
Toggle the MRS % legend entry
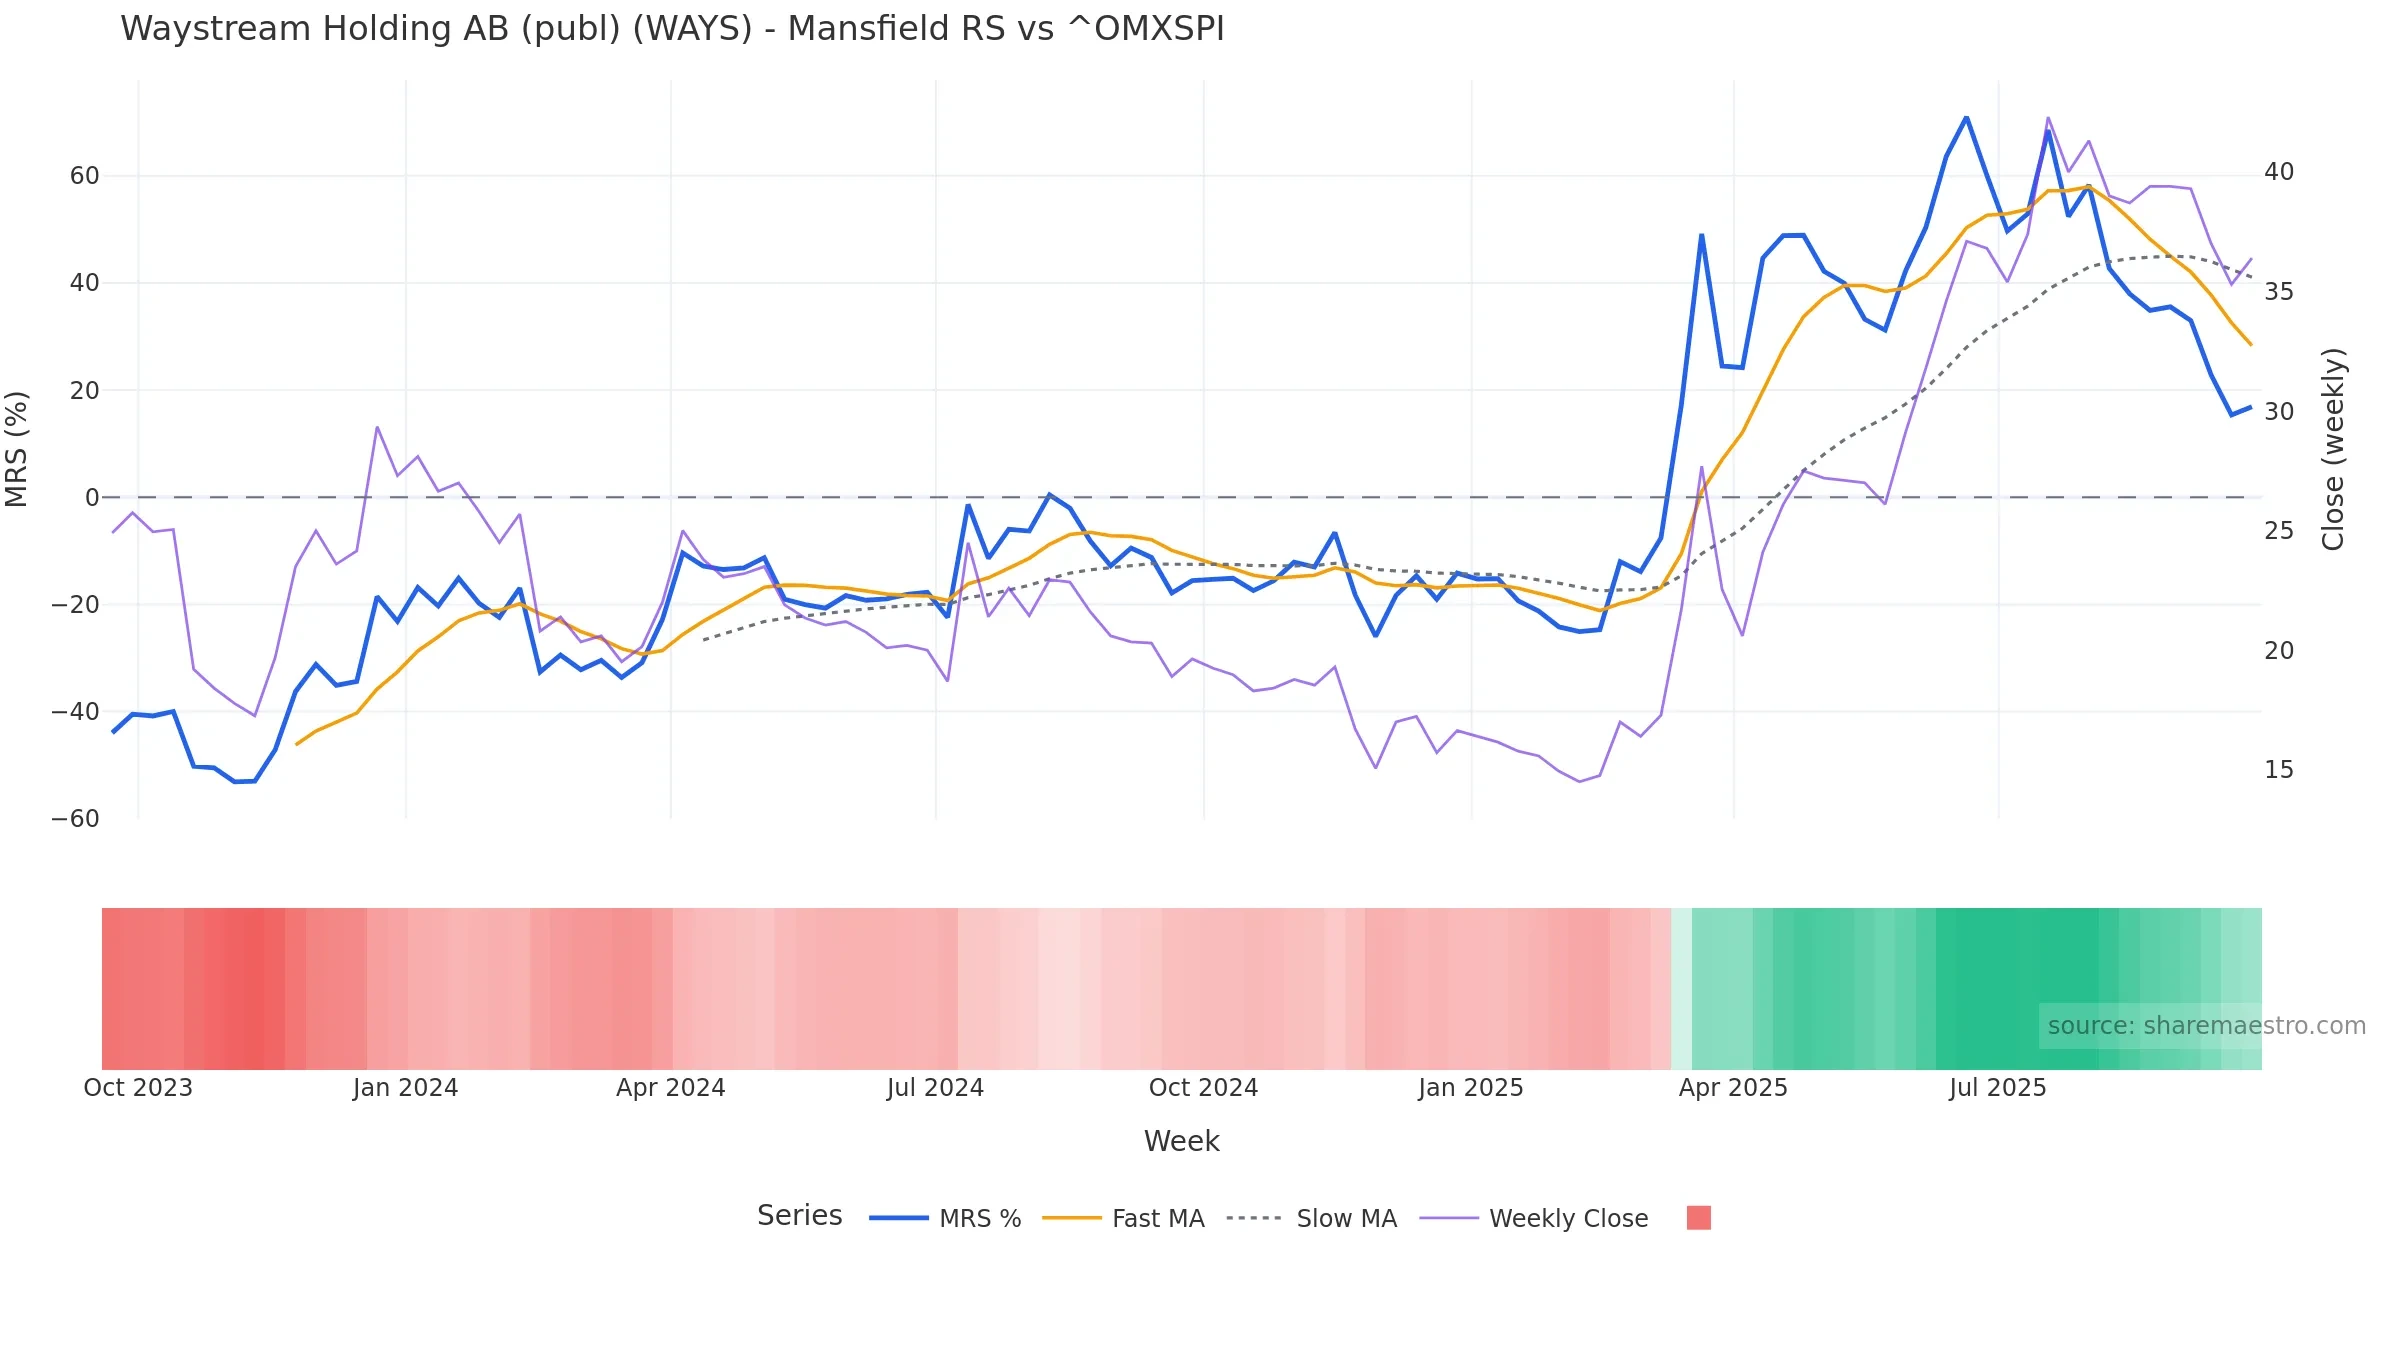945,1218
